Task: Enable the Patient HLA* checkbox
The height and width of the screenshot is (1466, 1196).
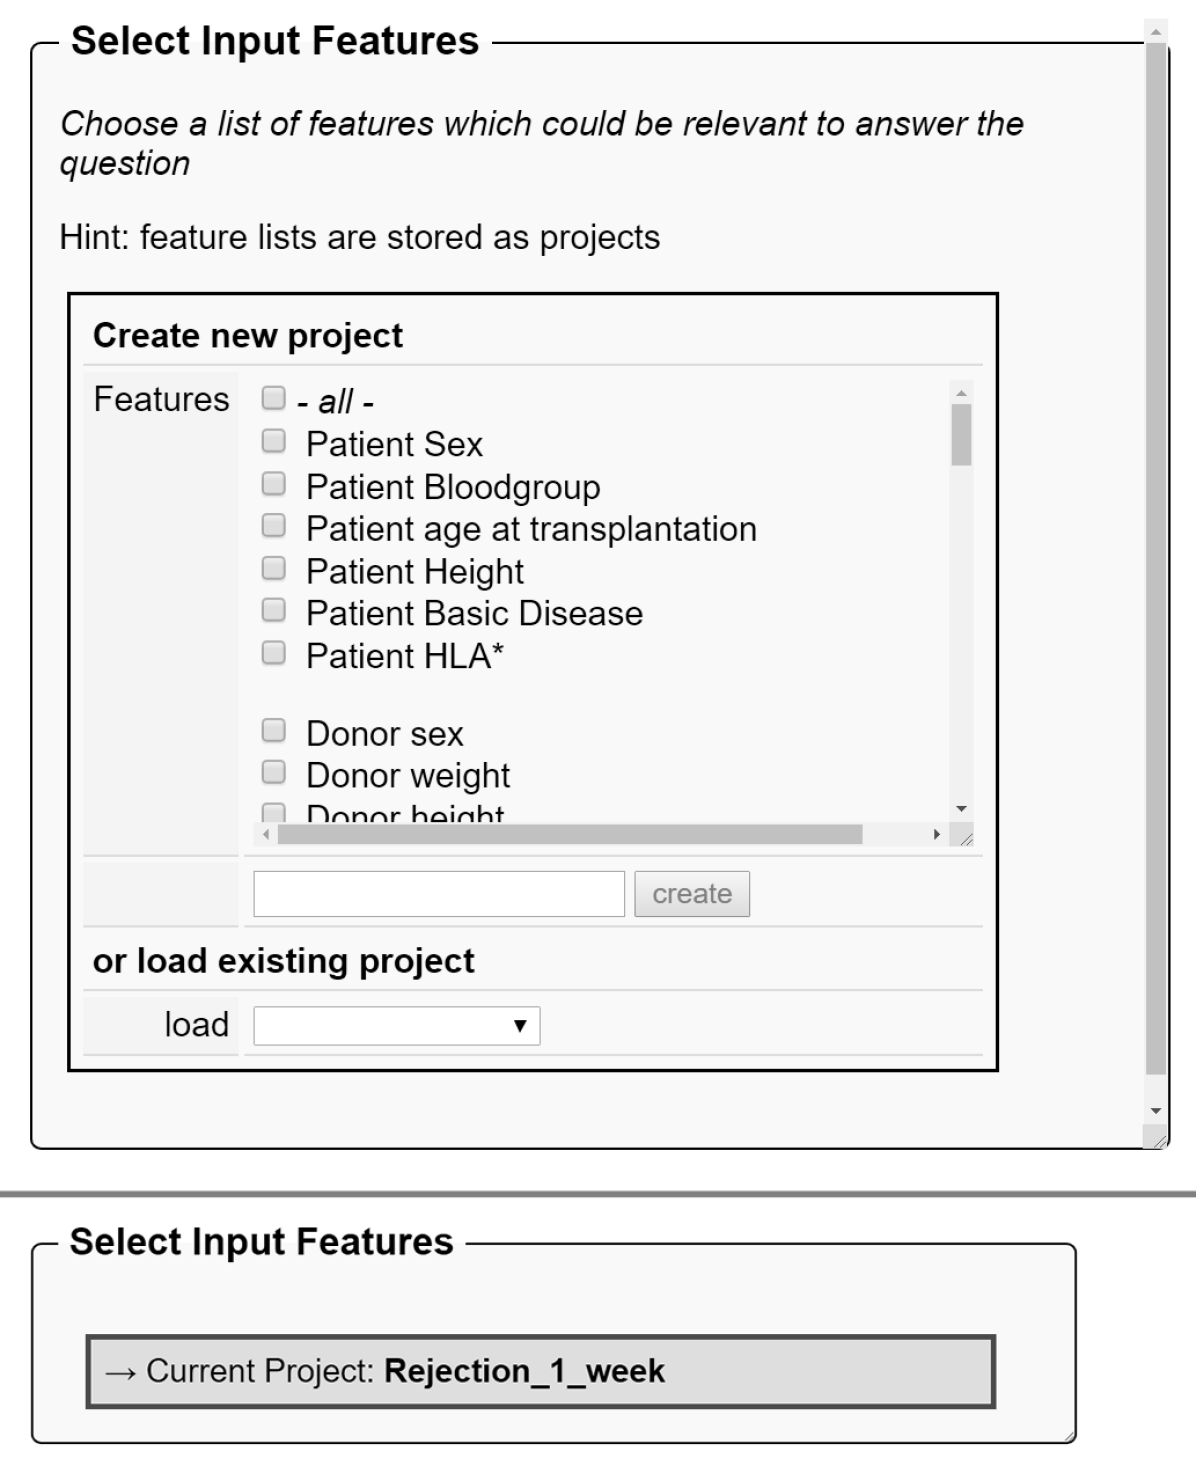Action: tap(273, 654)
